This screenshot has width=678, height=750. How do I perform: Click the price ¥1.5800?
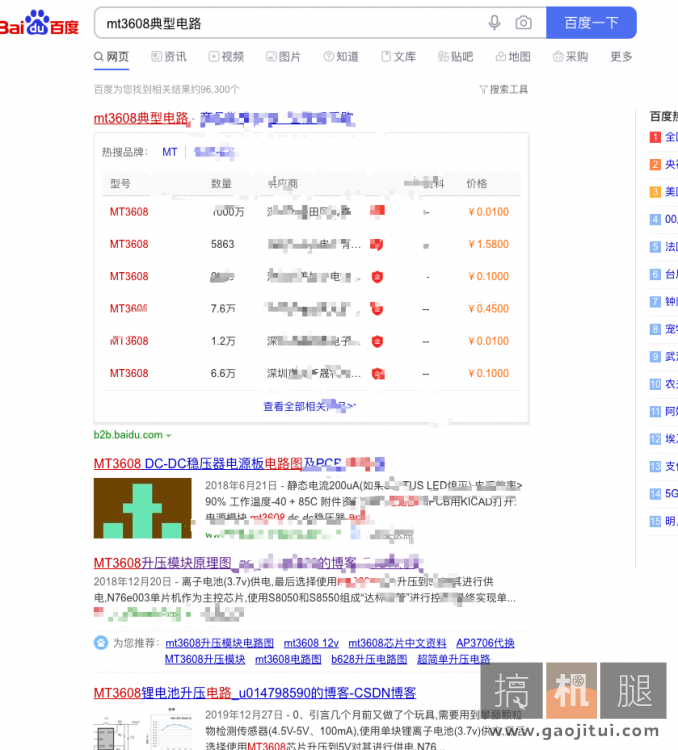tap(488, 244)
